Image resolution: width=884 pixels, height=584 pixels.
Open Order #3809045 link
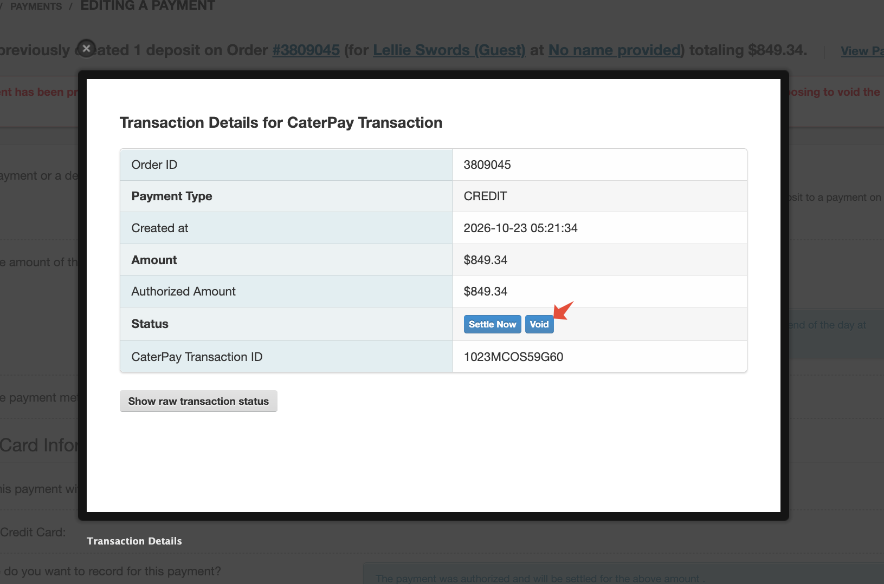pos(306,50)
